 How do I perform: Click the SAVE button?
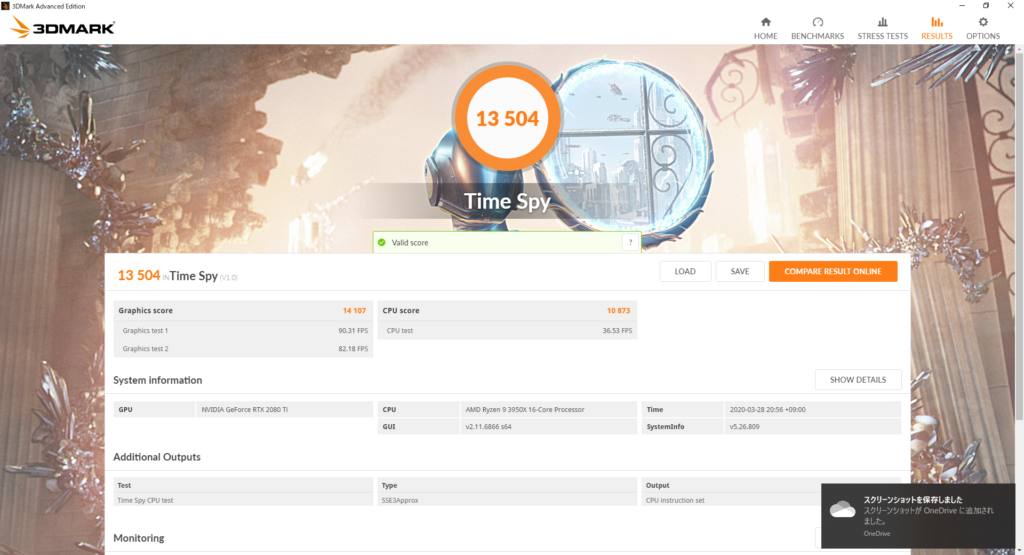pos(740,272)
